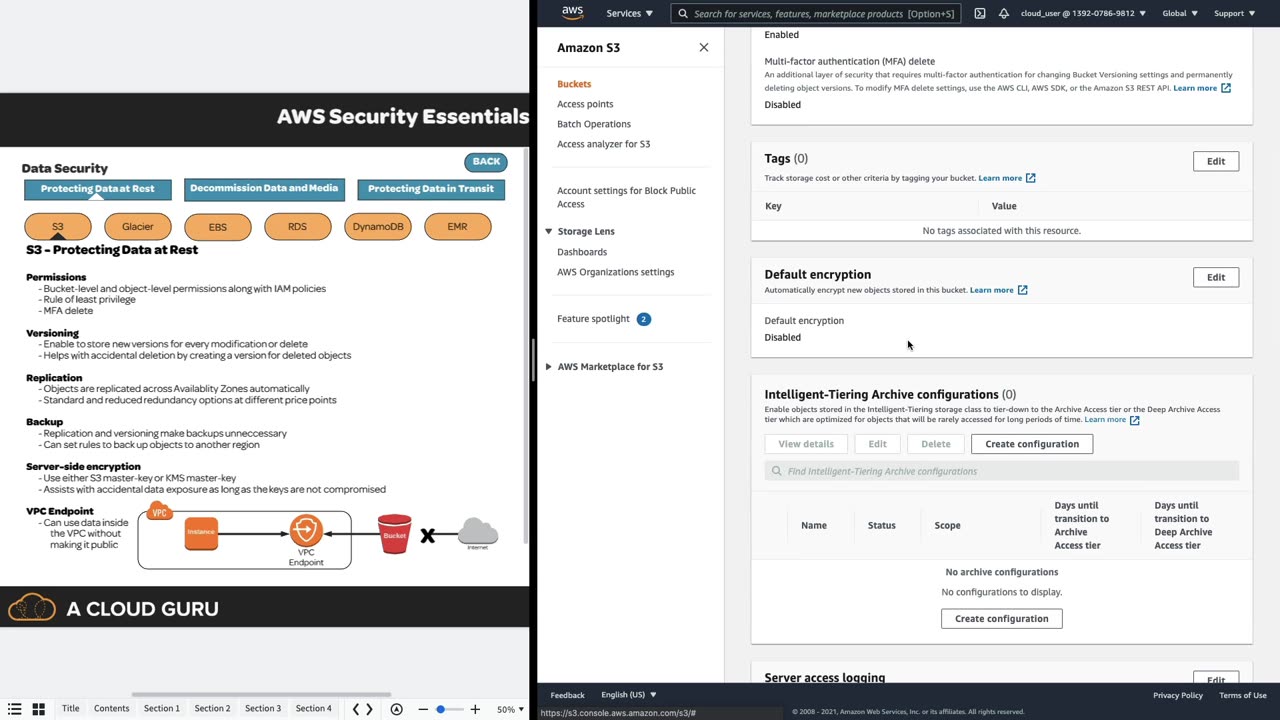This screenshot has width=1280, height=720.
Task: Open Buckets in S3 sidebar
Action: [x=574, y=84]
